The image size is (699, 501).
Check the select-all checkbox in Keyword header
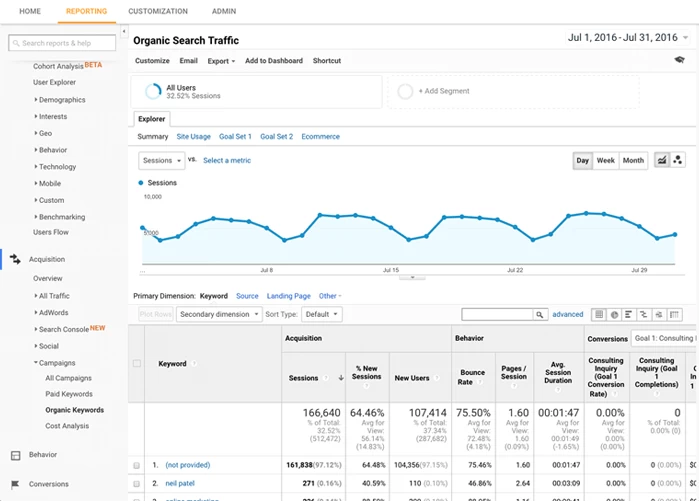pos(137,364)
